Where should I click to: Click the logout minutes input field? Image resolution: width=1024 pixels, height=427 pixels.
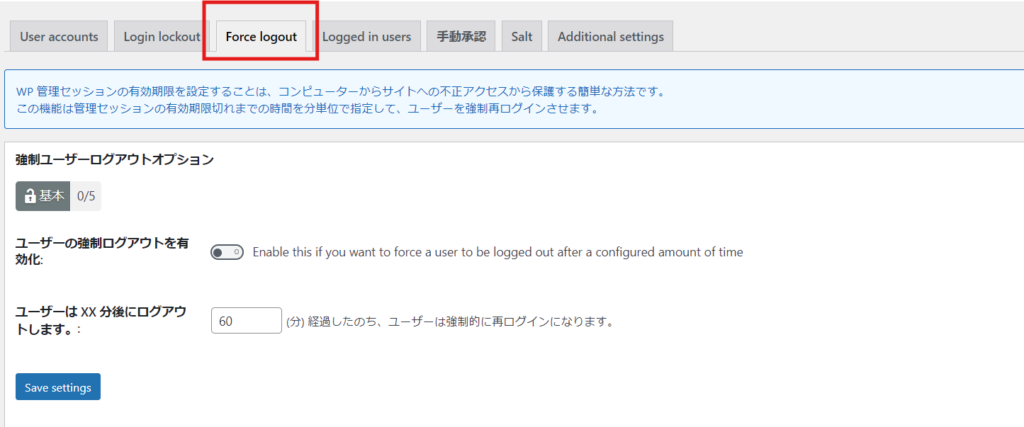[246, 321]
